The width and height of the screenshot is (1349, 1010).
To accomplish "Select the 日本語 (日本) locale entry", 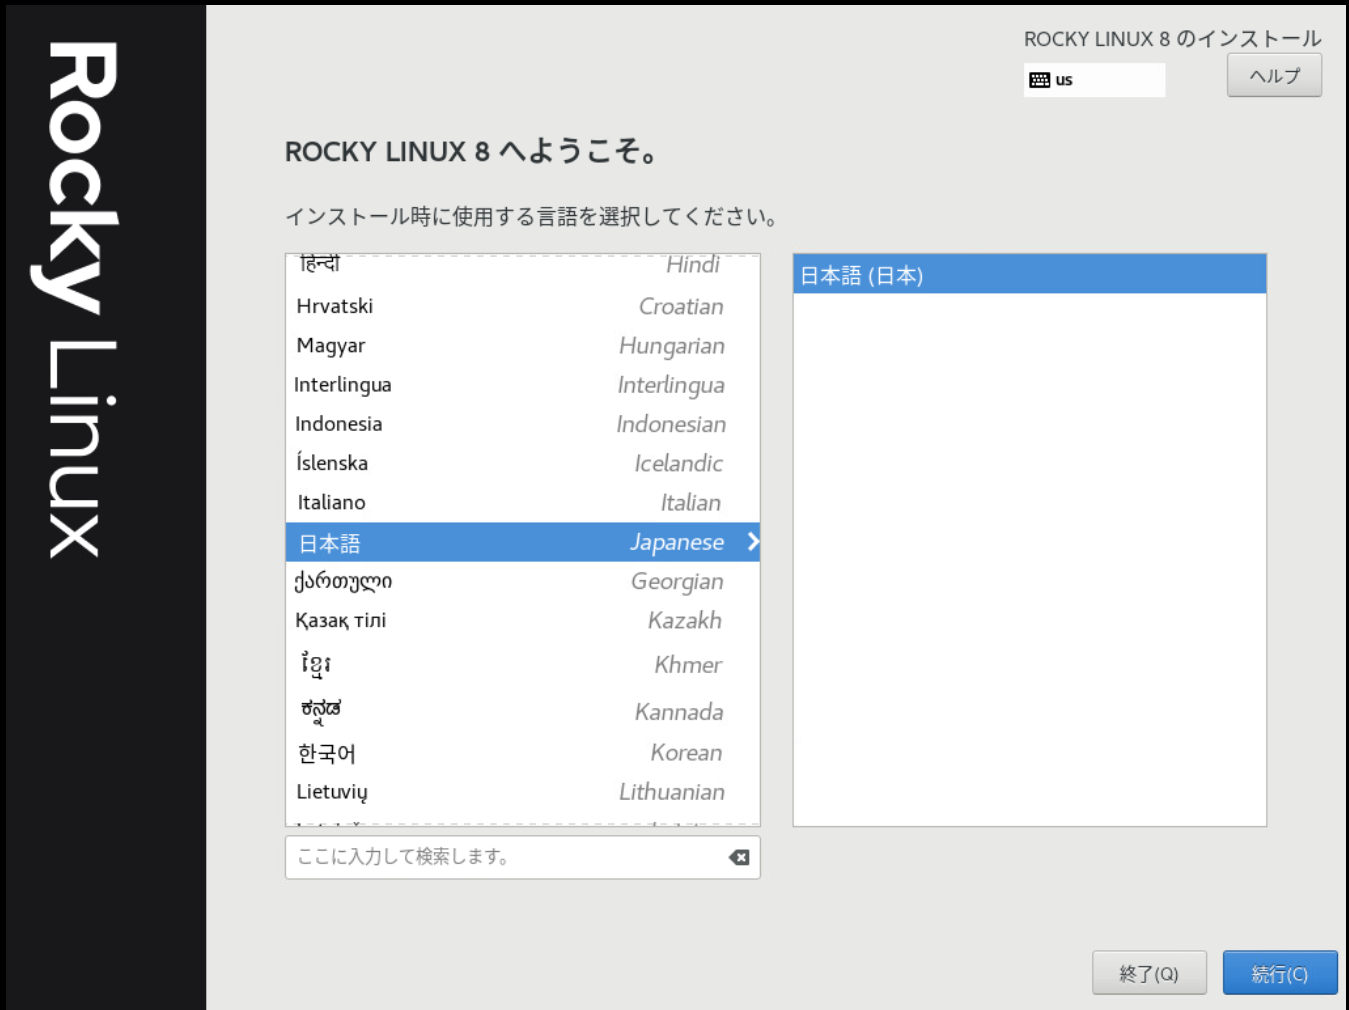I will [x=1028, y=275].
